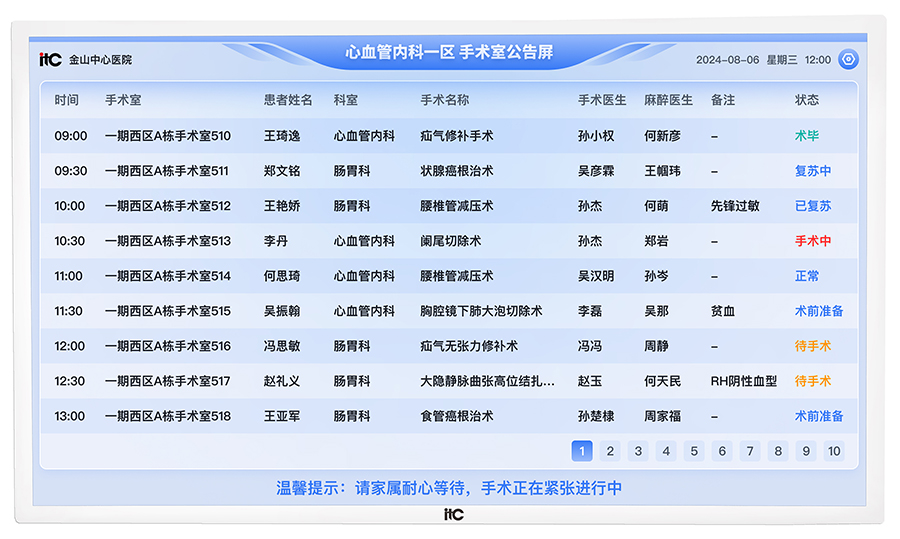Click patient name 何思琦

[282, 276]
